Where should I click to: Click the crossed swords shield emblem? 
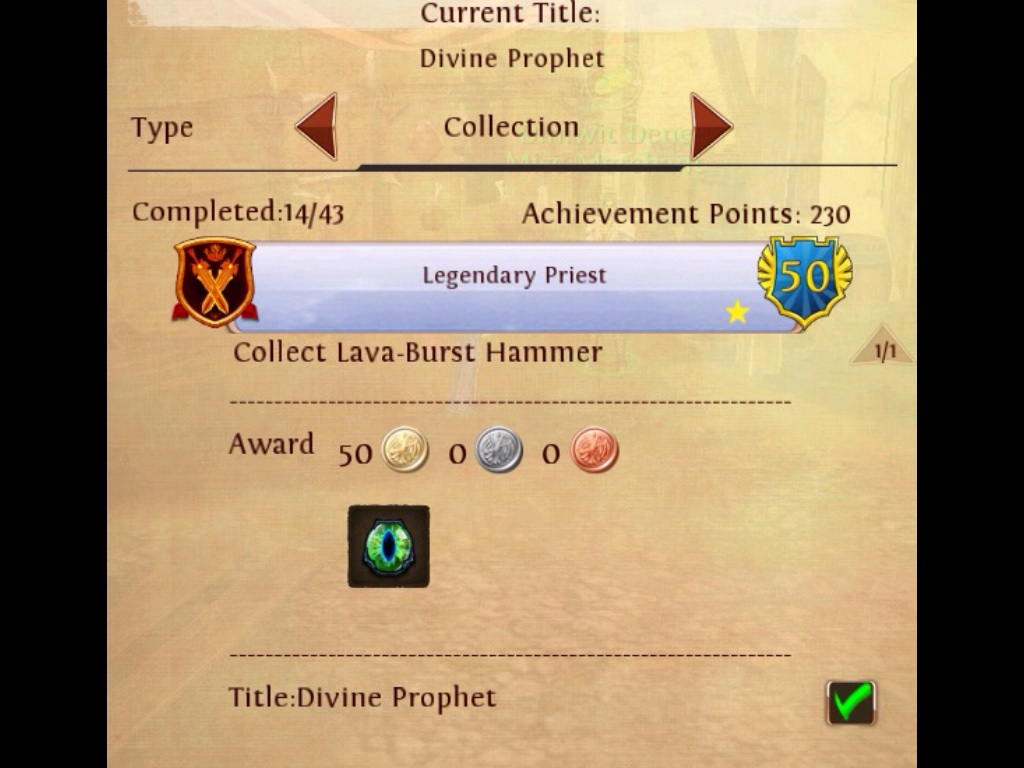214,281
